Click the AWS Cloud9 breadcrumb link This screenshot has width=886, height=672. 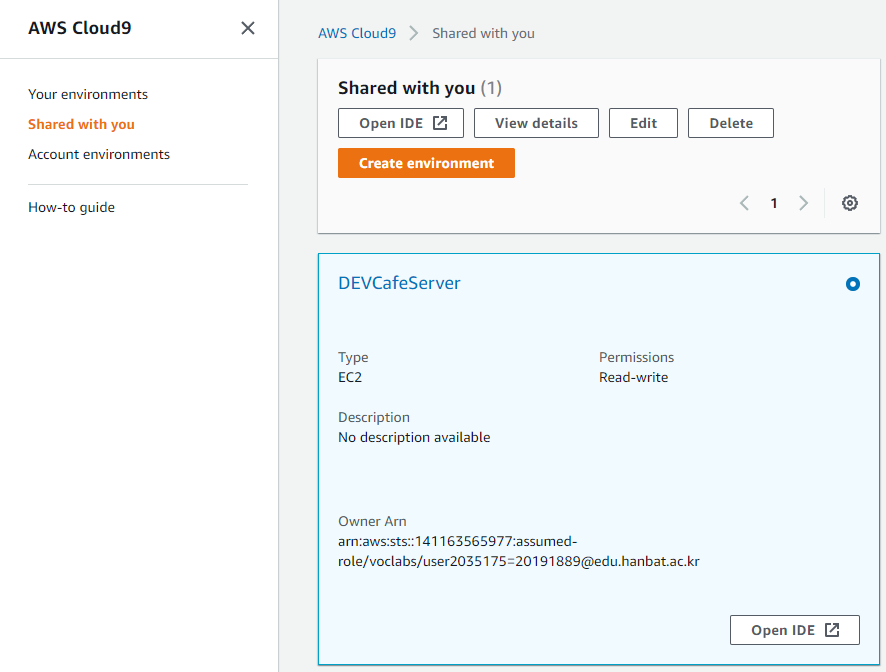point(357,33)
